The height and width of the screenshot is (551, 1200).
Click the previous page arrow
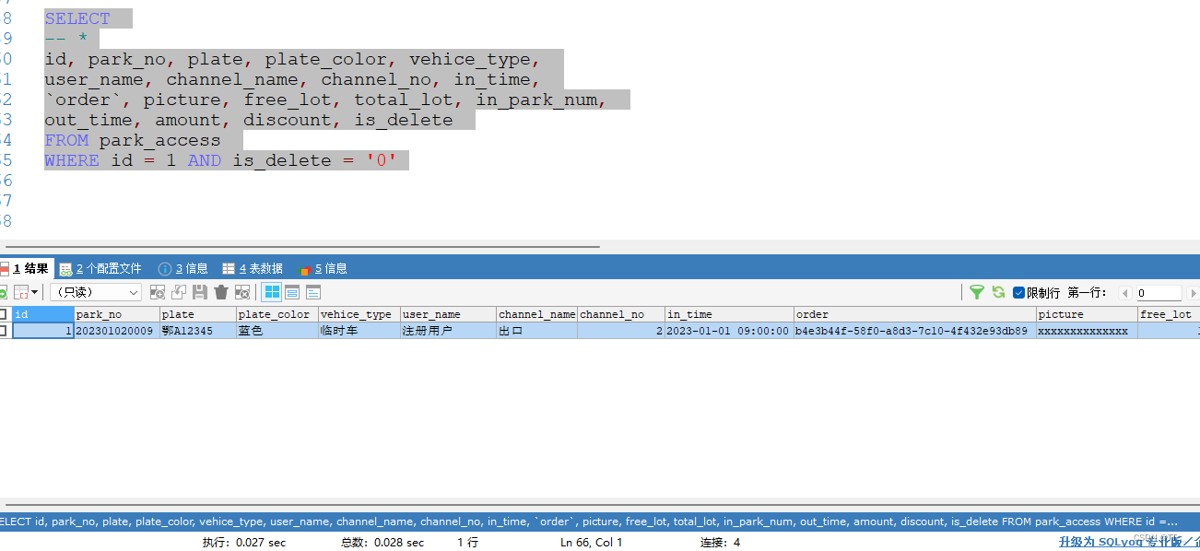tap(1125, 293)
